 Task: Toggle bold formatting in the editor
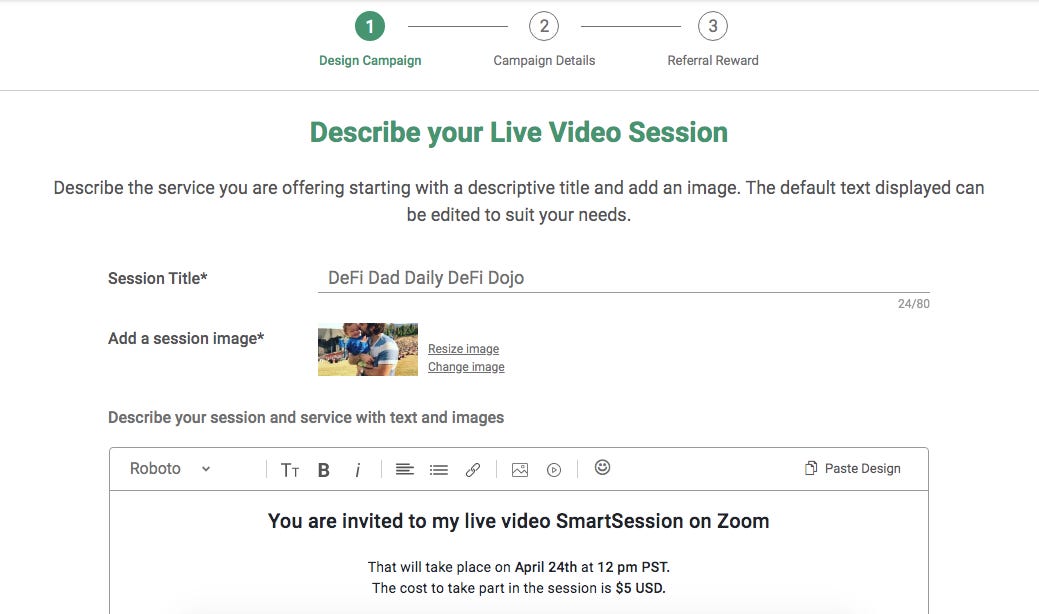[324, 470]
